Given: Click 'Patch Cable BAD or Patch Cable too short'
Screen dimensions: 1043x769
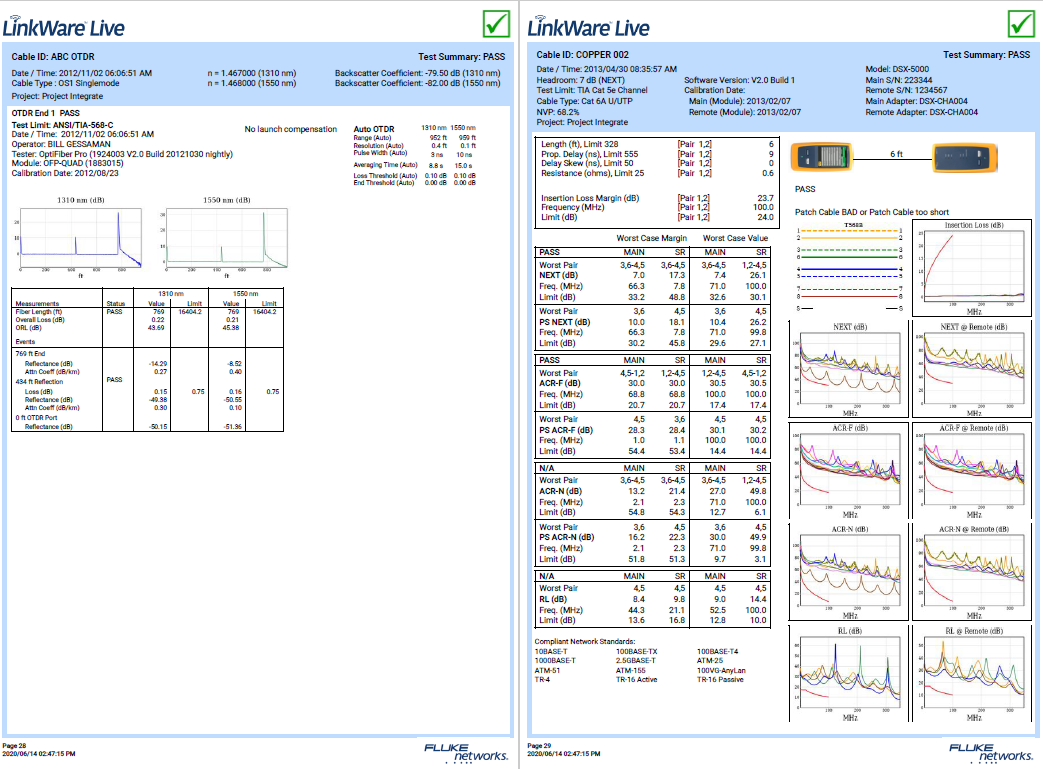Looking at the screenshot, I should (x=872, y=212).
